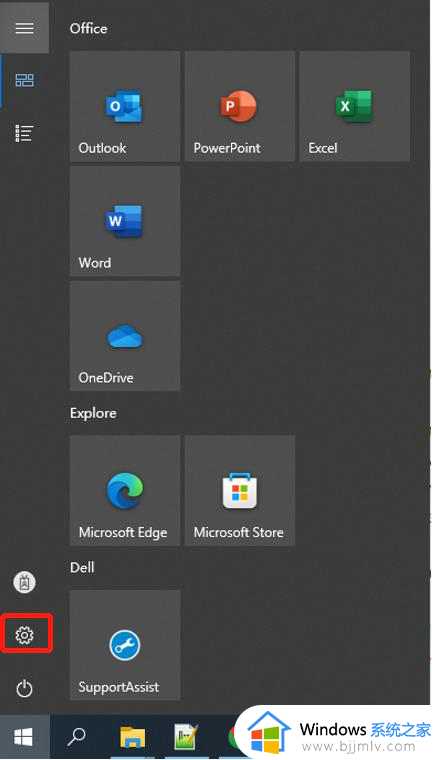The image size is (436, 760).
Task: Switch to Pinned tiles view
Action: (24, 80)
